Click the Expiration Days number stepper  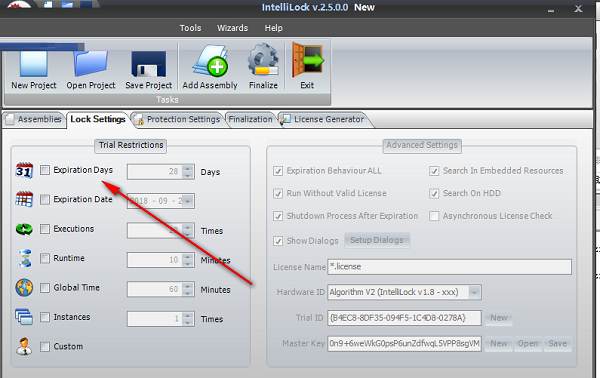tap(188, 172)
